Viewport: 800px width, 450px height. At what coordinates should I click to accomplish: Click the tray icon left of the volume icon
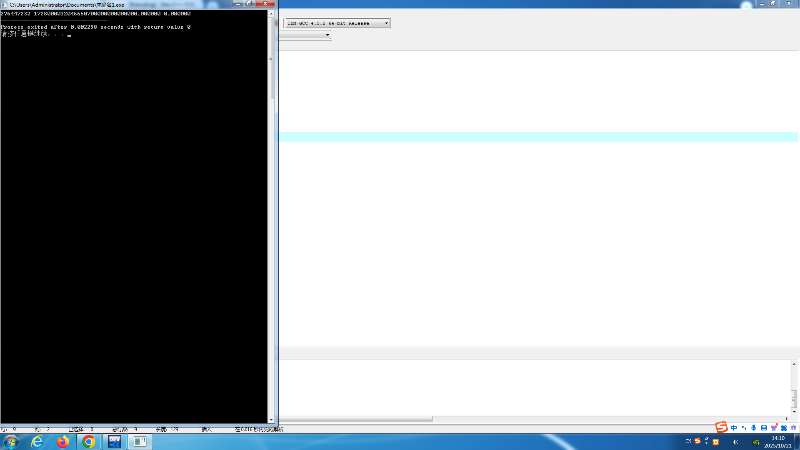pos(716,442)
